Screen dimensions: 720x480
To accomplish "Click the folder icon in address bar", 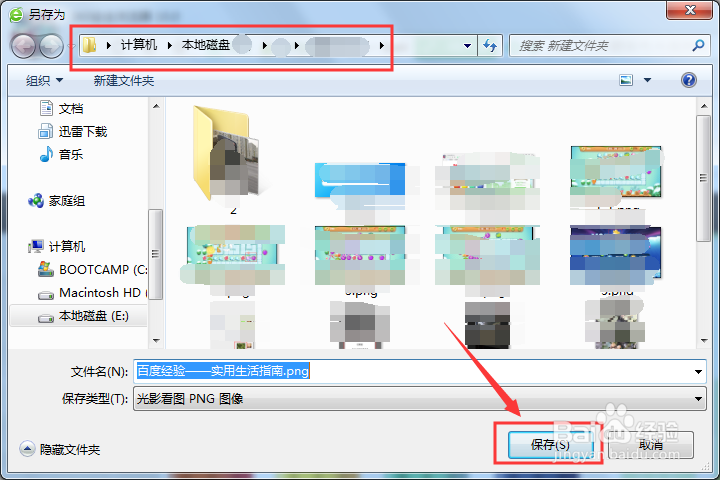I will [x=90, y=45].
